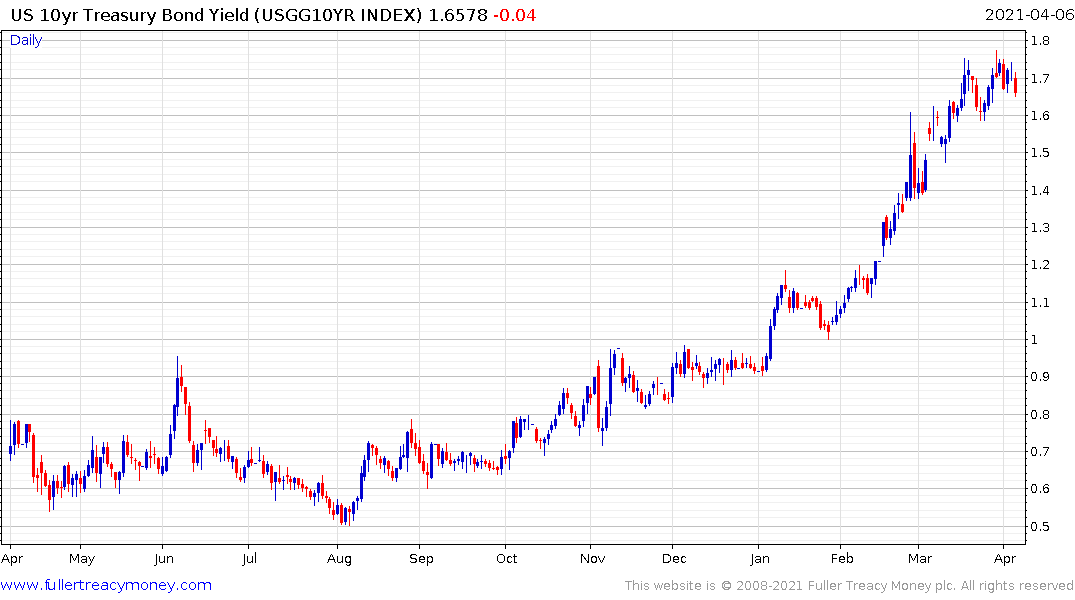Click the 1.6 y-axis label
The image size is (1075, 600).
tap(1040, 115)
